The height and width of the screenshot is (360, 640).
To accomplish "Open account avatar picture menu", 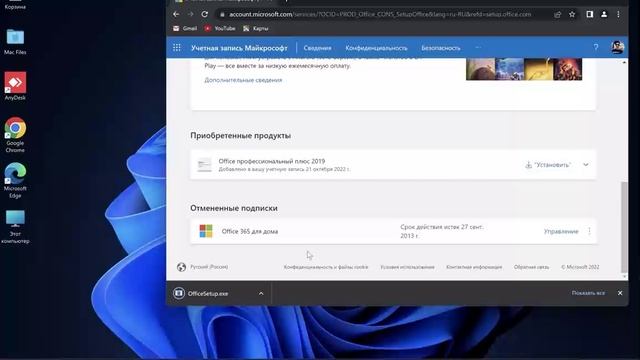I will [618, 47].
